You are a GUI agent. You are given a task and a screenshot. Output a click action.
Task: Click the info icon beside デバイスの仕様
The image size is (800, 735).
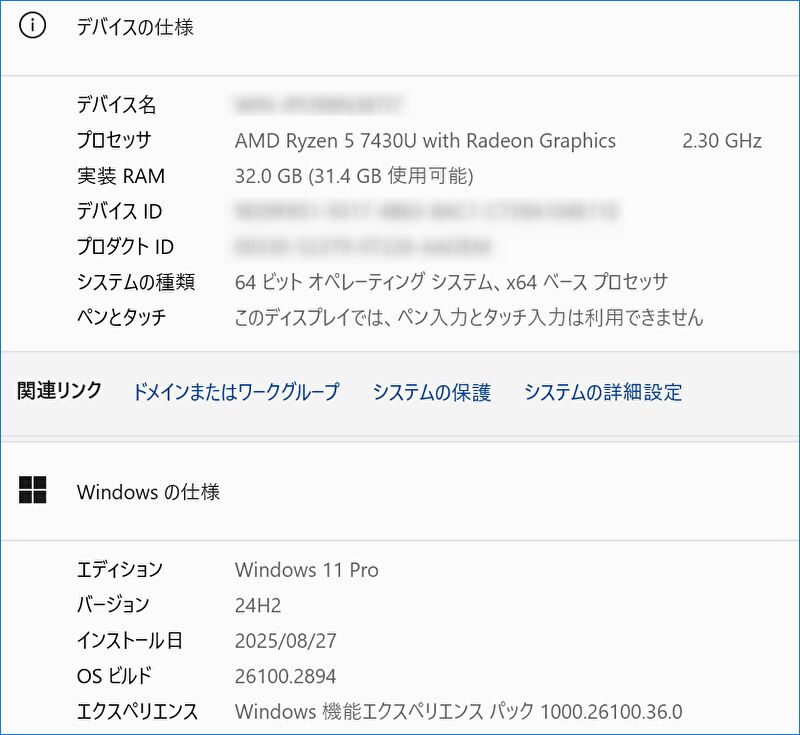pyautogui.click(x=32, y=26)
